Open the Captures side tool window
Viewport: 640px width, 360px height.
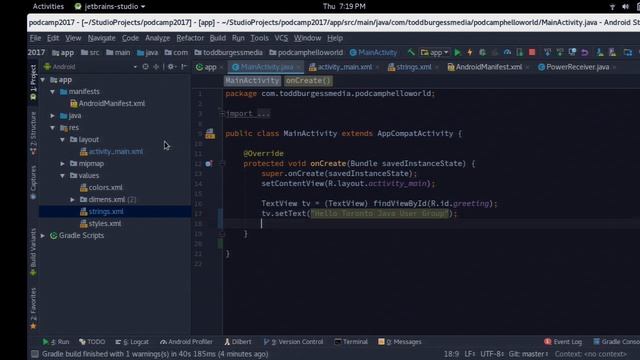click(x=33, y=182)
